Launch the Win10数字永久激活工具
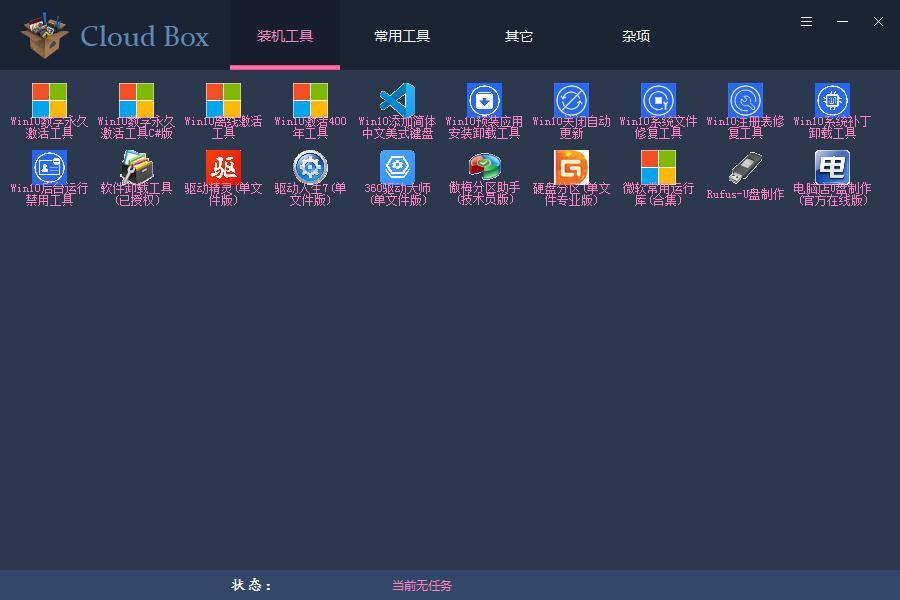 pos(49,105)
